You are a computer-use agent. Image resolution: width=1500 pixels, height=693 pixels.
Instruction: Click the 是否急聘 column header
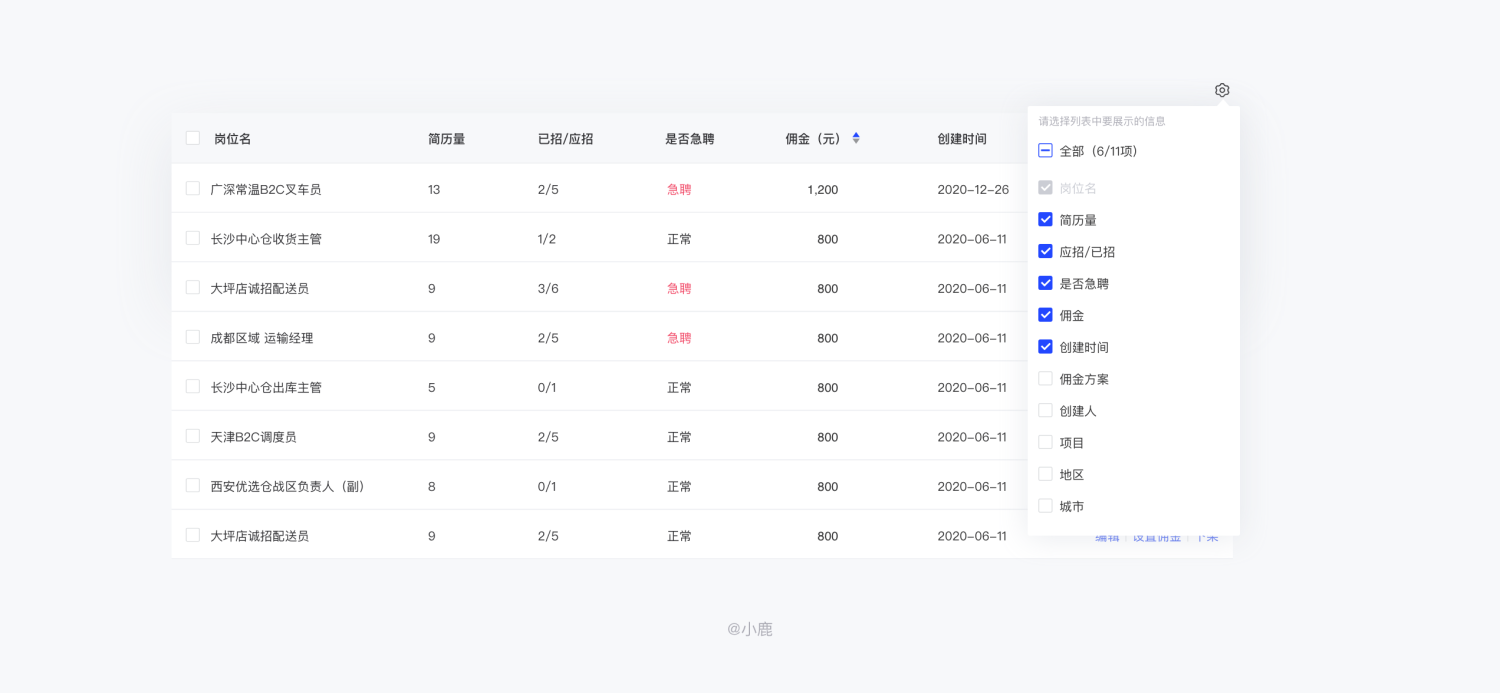coord(690,139)
